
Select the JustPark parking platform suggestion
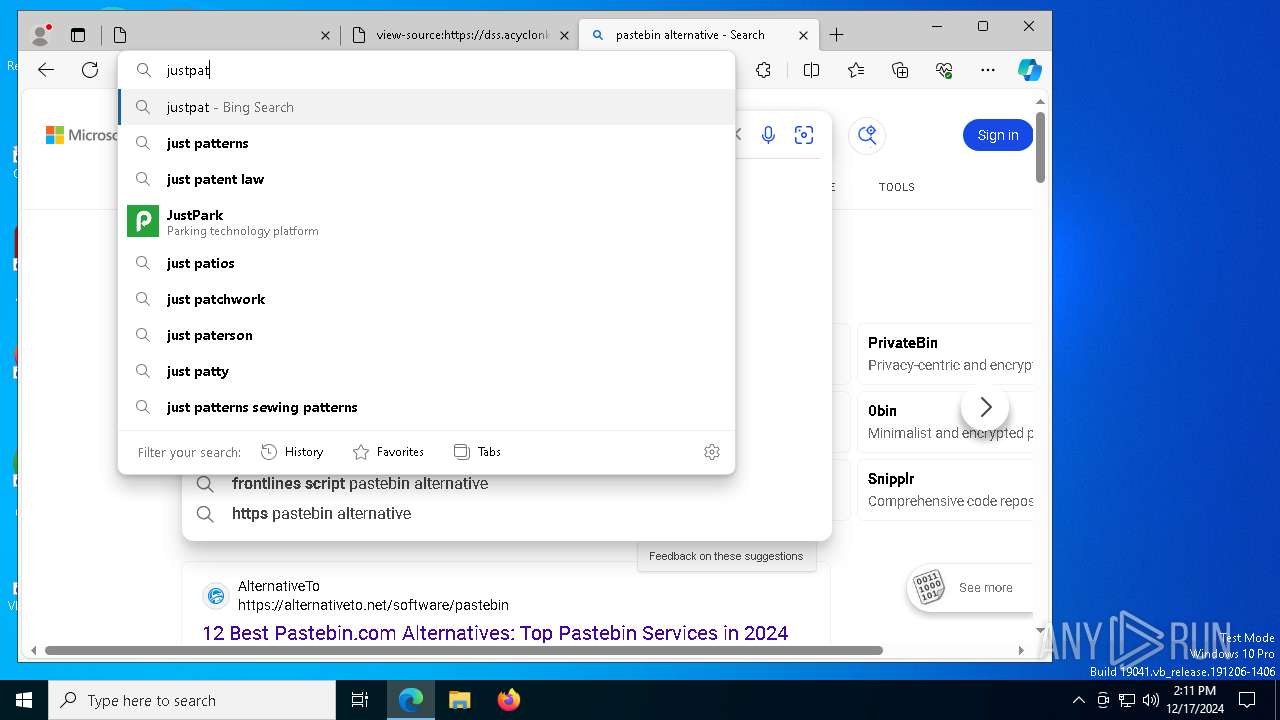pos(426,221)
